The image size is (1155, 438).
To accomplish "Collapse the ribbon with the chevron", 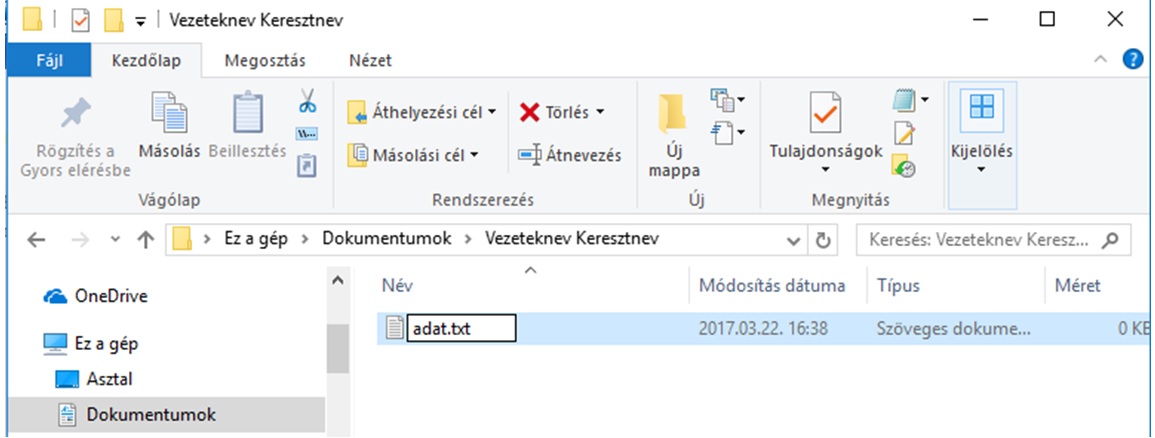I will 1100,60.
